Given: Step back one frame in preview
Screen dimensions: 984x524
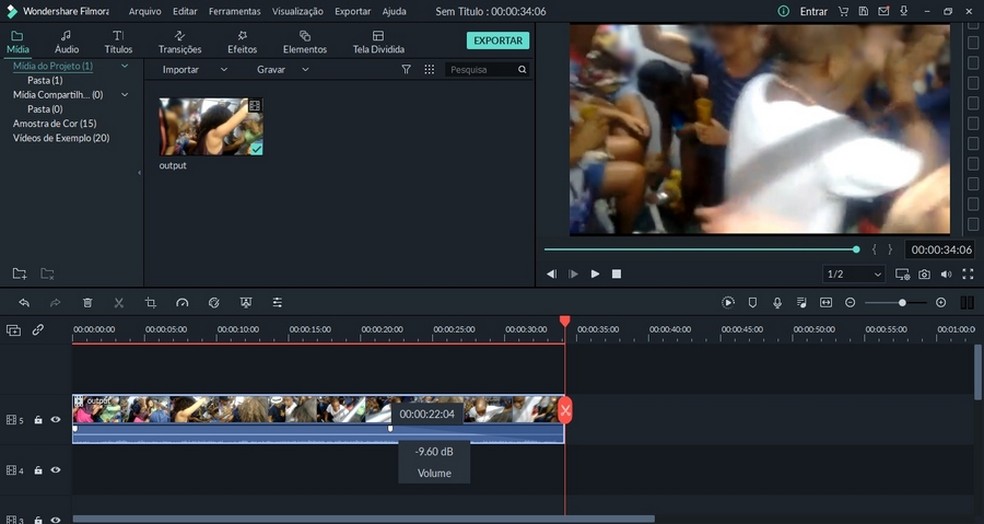Looking at the screenshot, I should (x=552, y=274).
